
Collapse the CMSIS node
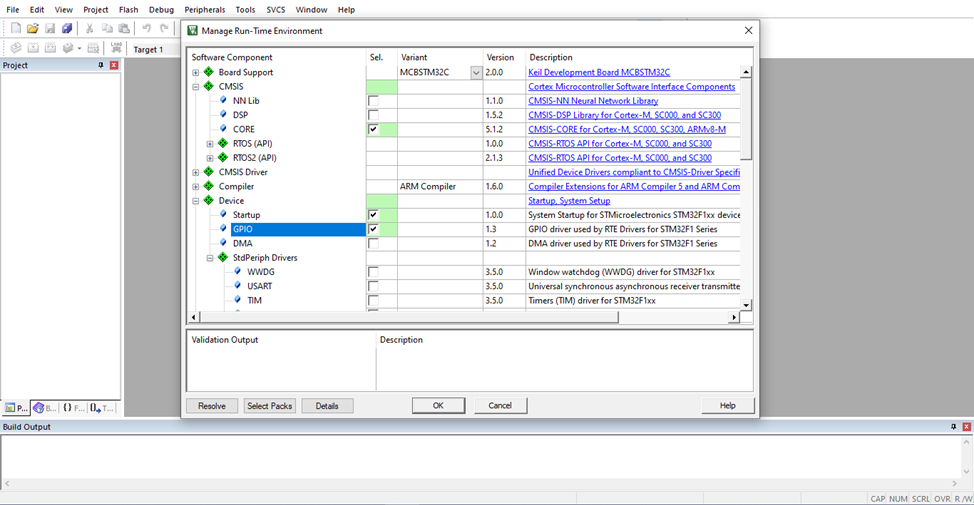pyautogui.click(x=196, y=87)
